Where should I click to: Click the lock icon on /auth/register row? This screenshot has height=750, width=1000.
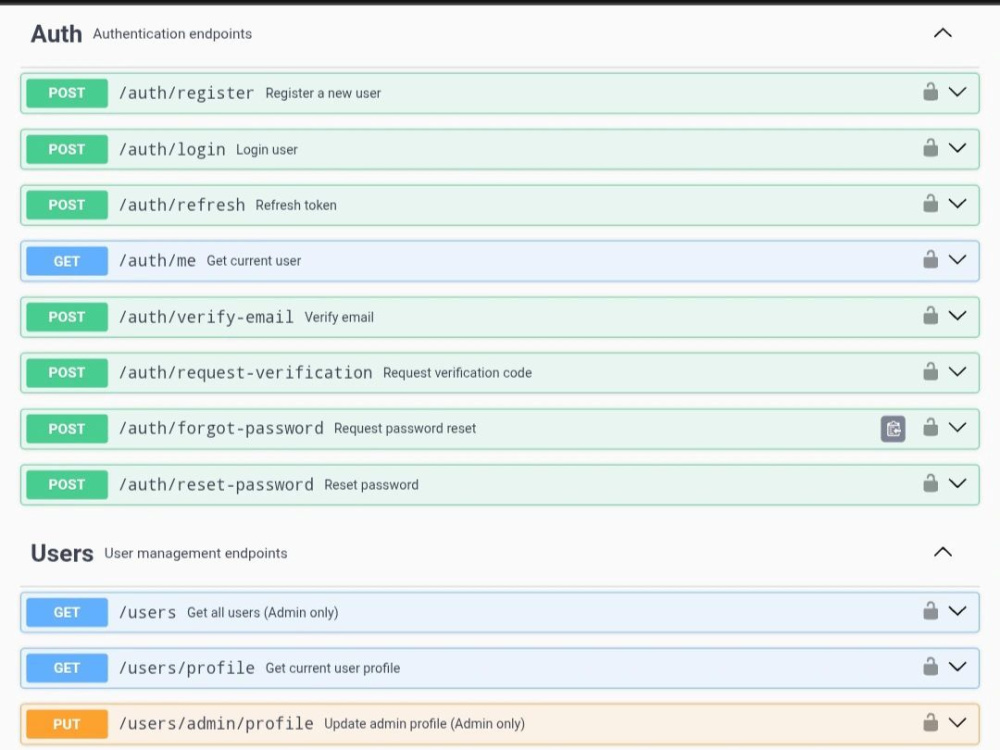pos(930,92)
